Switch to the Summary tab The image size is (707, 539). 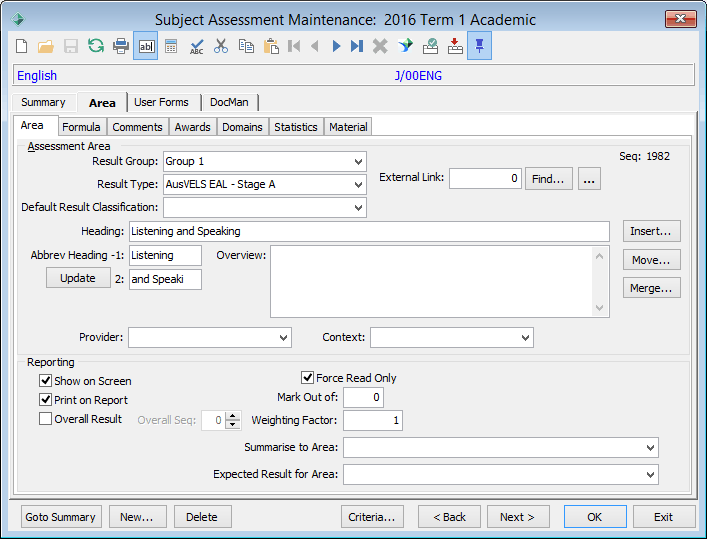pos(43,102)
